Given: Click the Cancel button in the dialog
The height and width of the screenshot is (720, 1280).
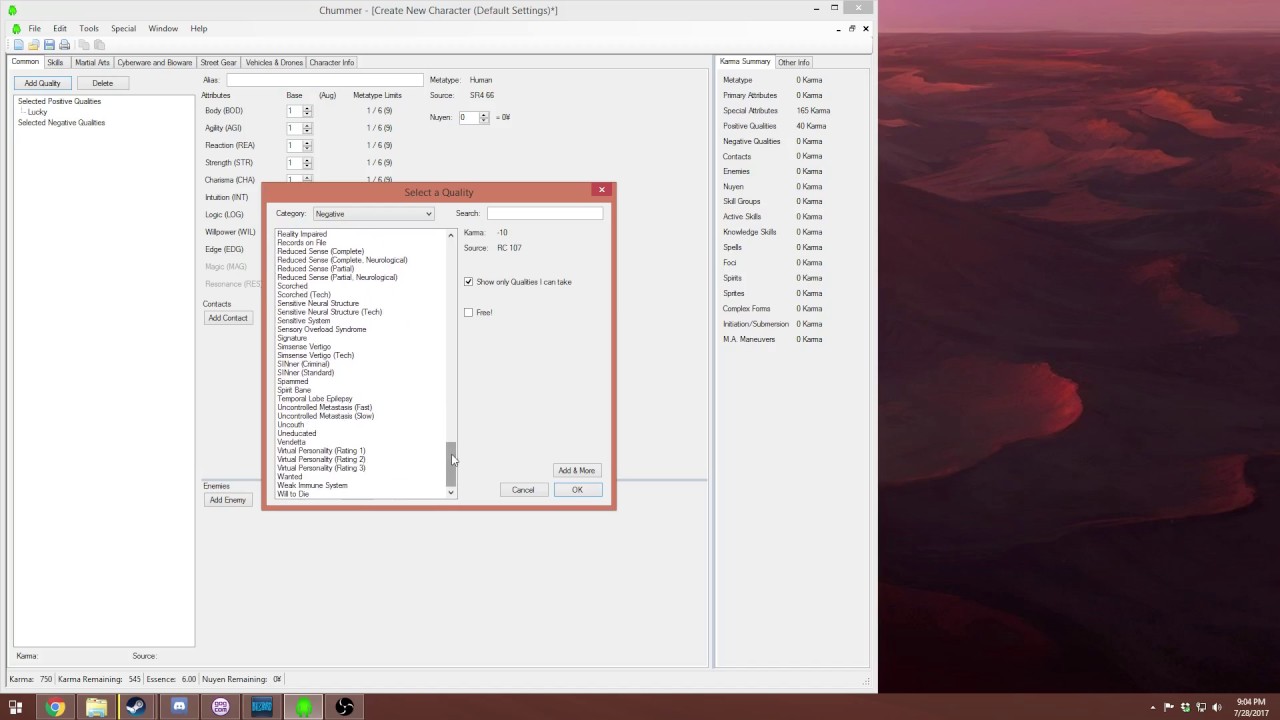Looking at the screenshot, I should pyautogui.click(x=523, y=490).
